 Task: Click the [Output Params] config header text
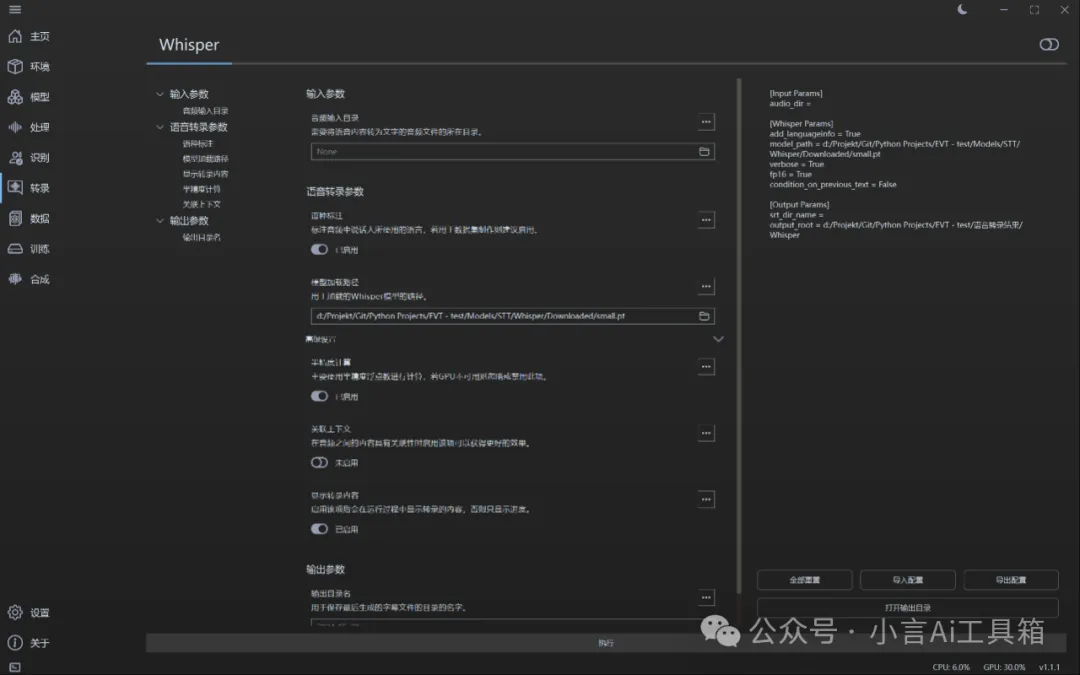799,205
